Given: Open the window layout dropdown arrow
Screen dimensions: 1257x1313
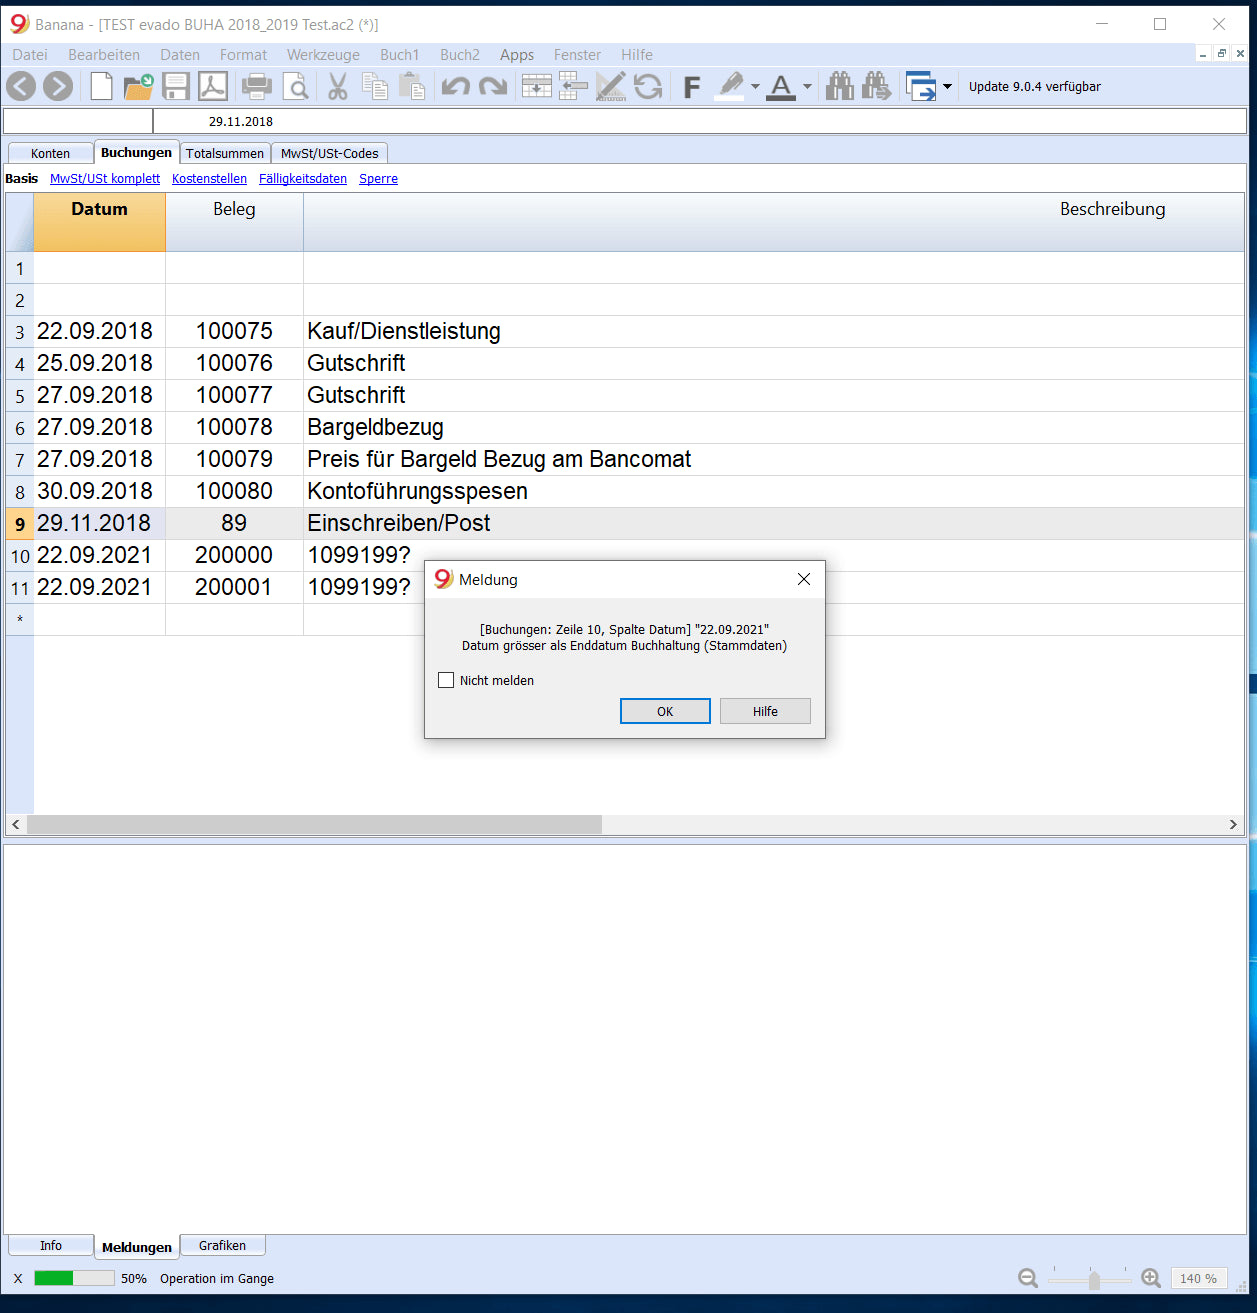Looking at the screenshot, I should point(947,87).
